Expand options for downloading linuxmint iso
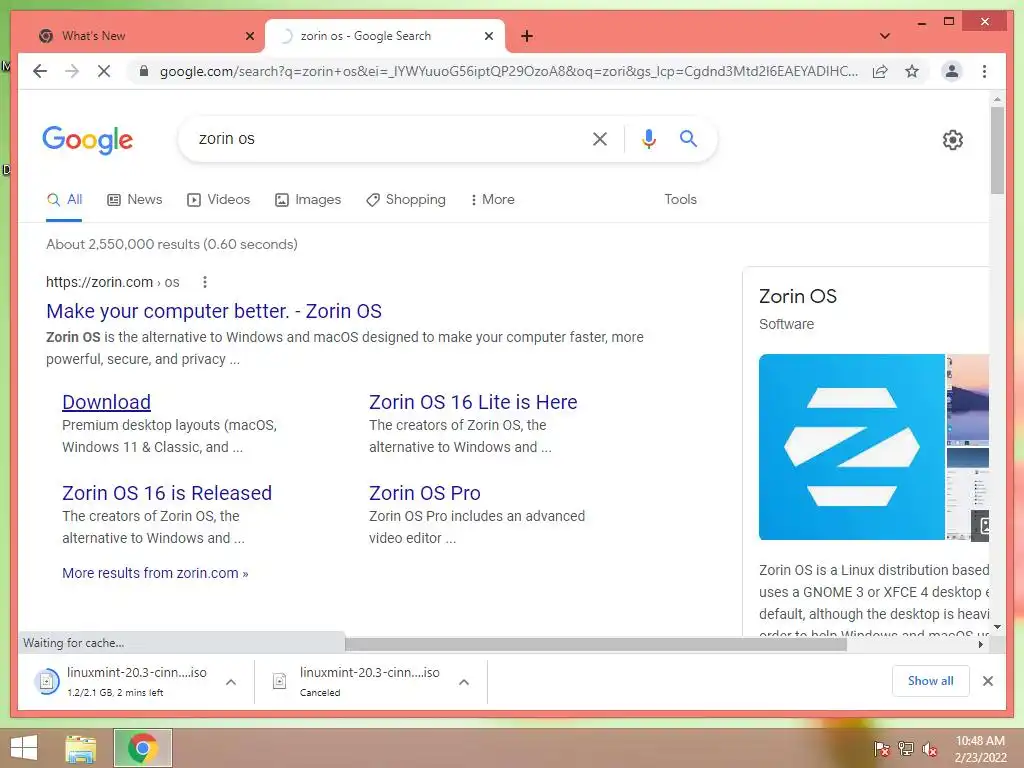This screenshot has width=1024, height=768. (x=231, y=682)
